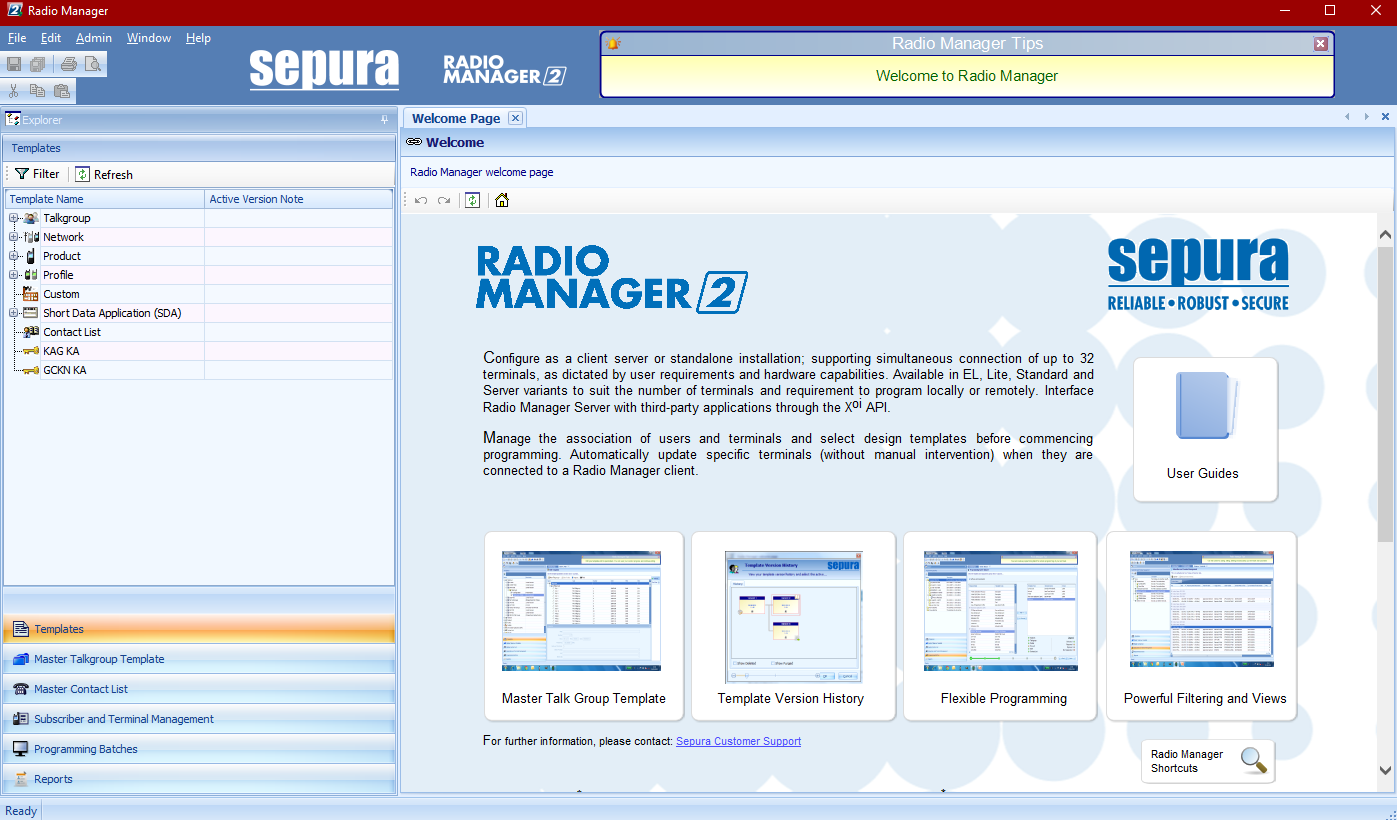Image resolution: width=1397 pixels, height=820 pixels.
Task: Click the Cut scissors icon
Action: pyautogui.click(x=14, y=91)
